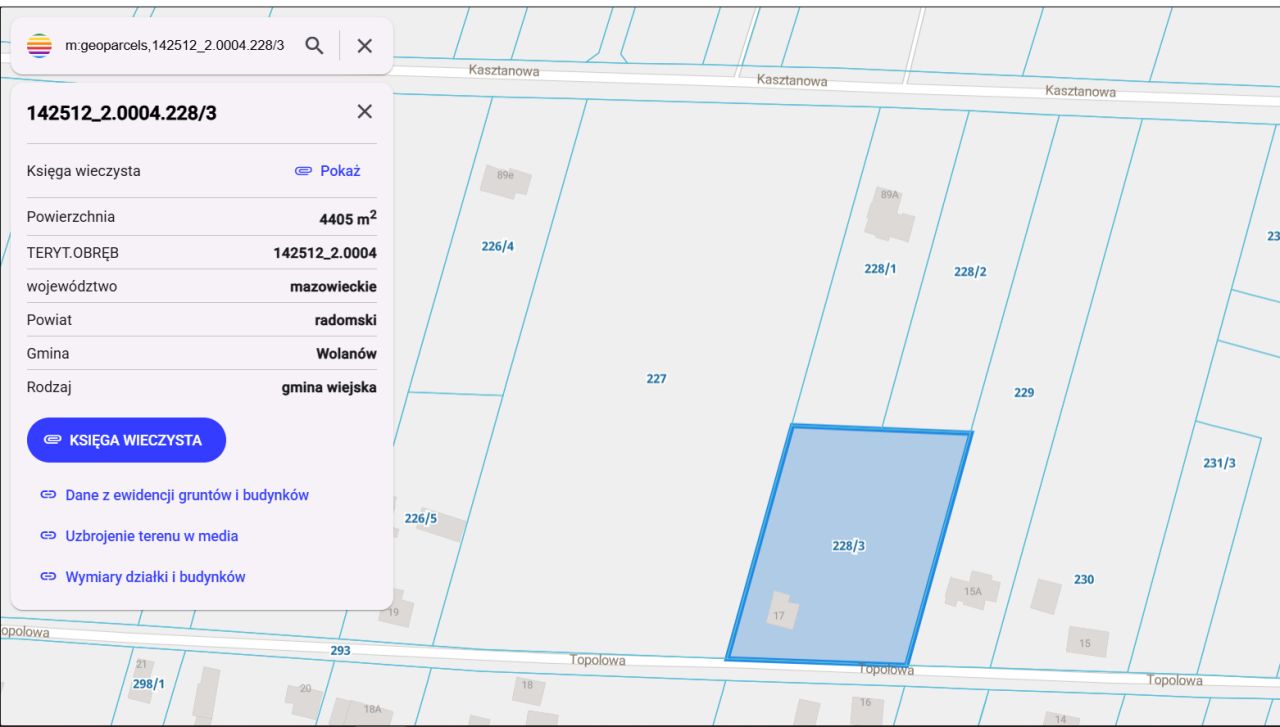Click Pokaż link for Księga wieczysta
Screen dimensions: 1280x727
tap(328, 171)
